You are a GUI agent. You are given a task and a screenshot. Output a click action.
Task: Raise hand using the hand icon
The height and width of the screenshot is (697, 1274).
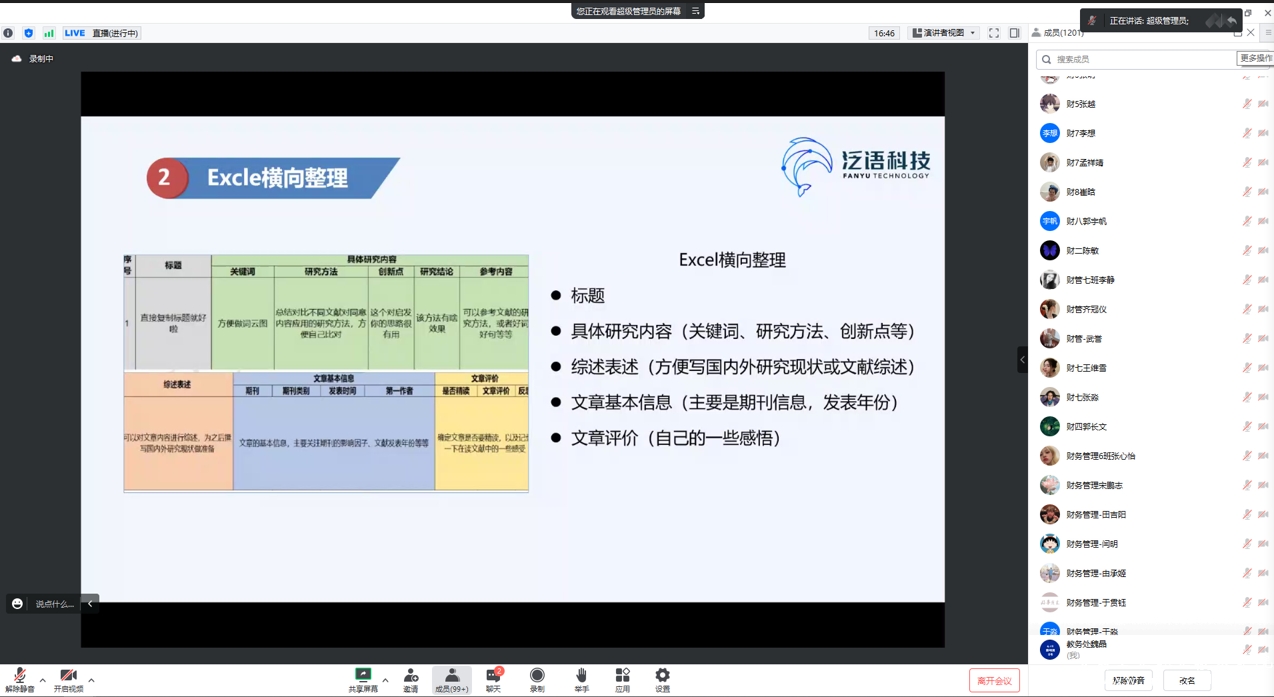(581, 680)
